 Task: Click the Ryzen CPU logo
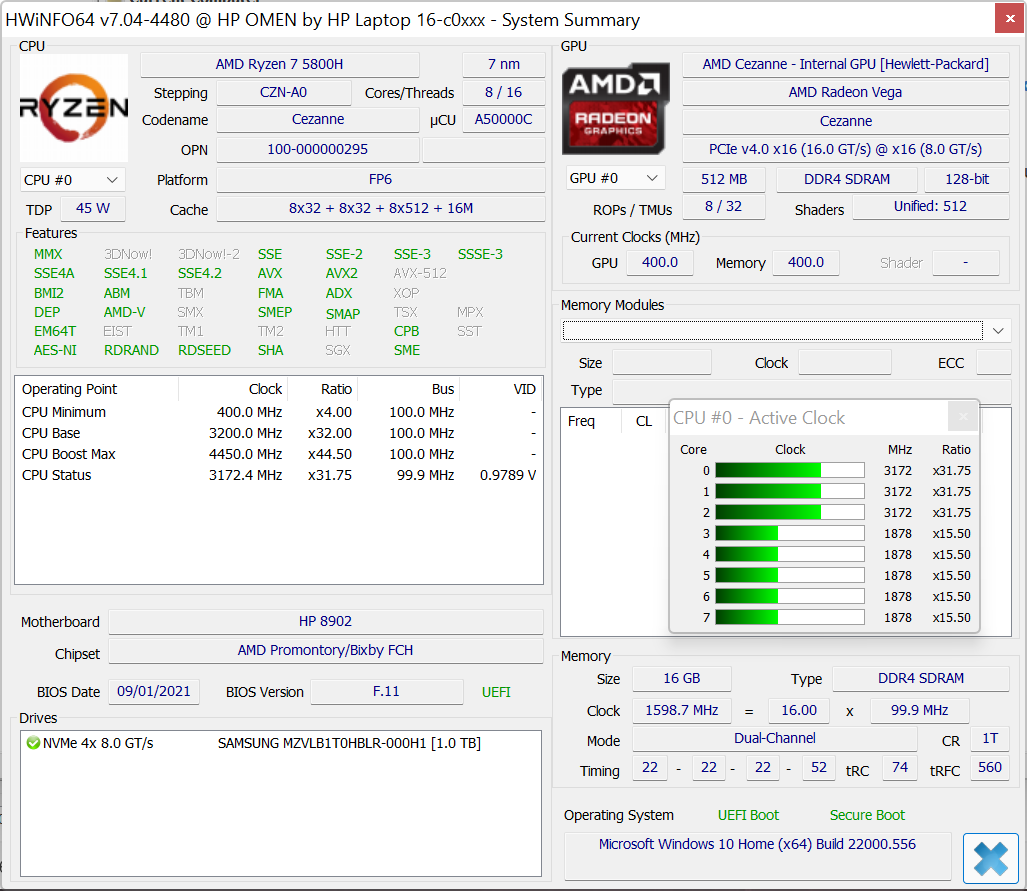coord(74,108)
